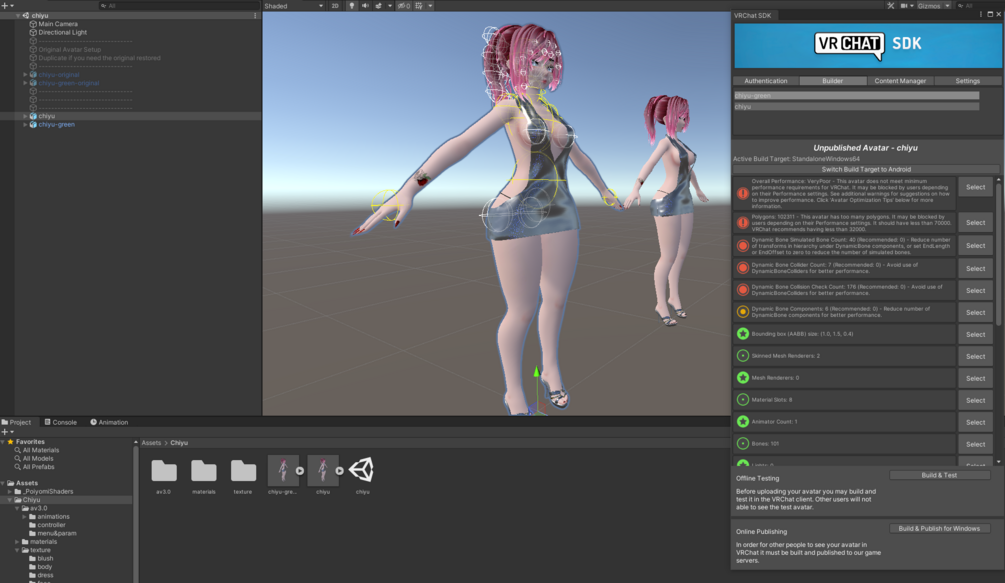The width and height of the screenshot is (1005, 583).
Task: Open the Console tab
Action: [x=60, y=422]
